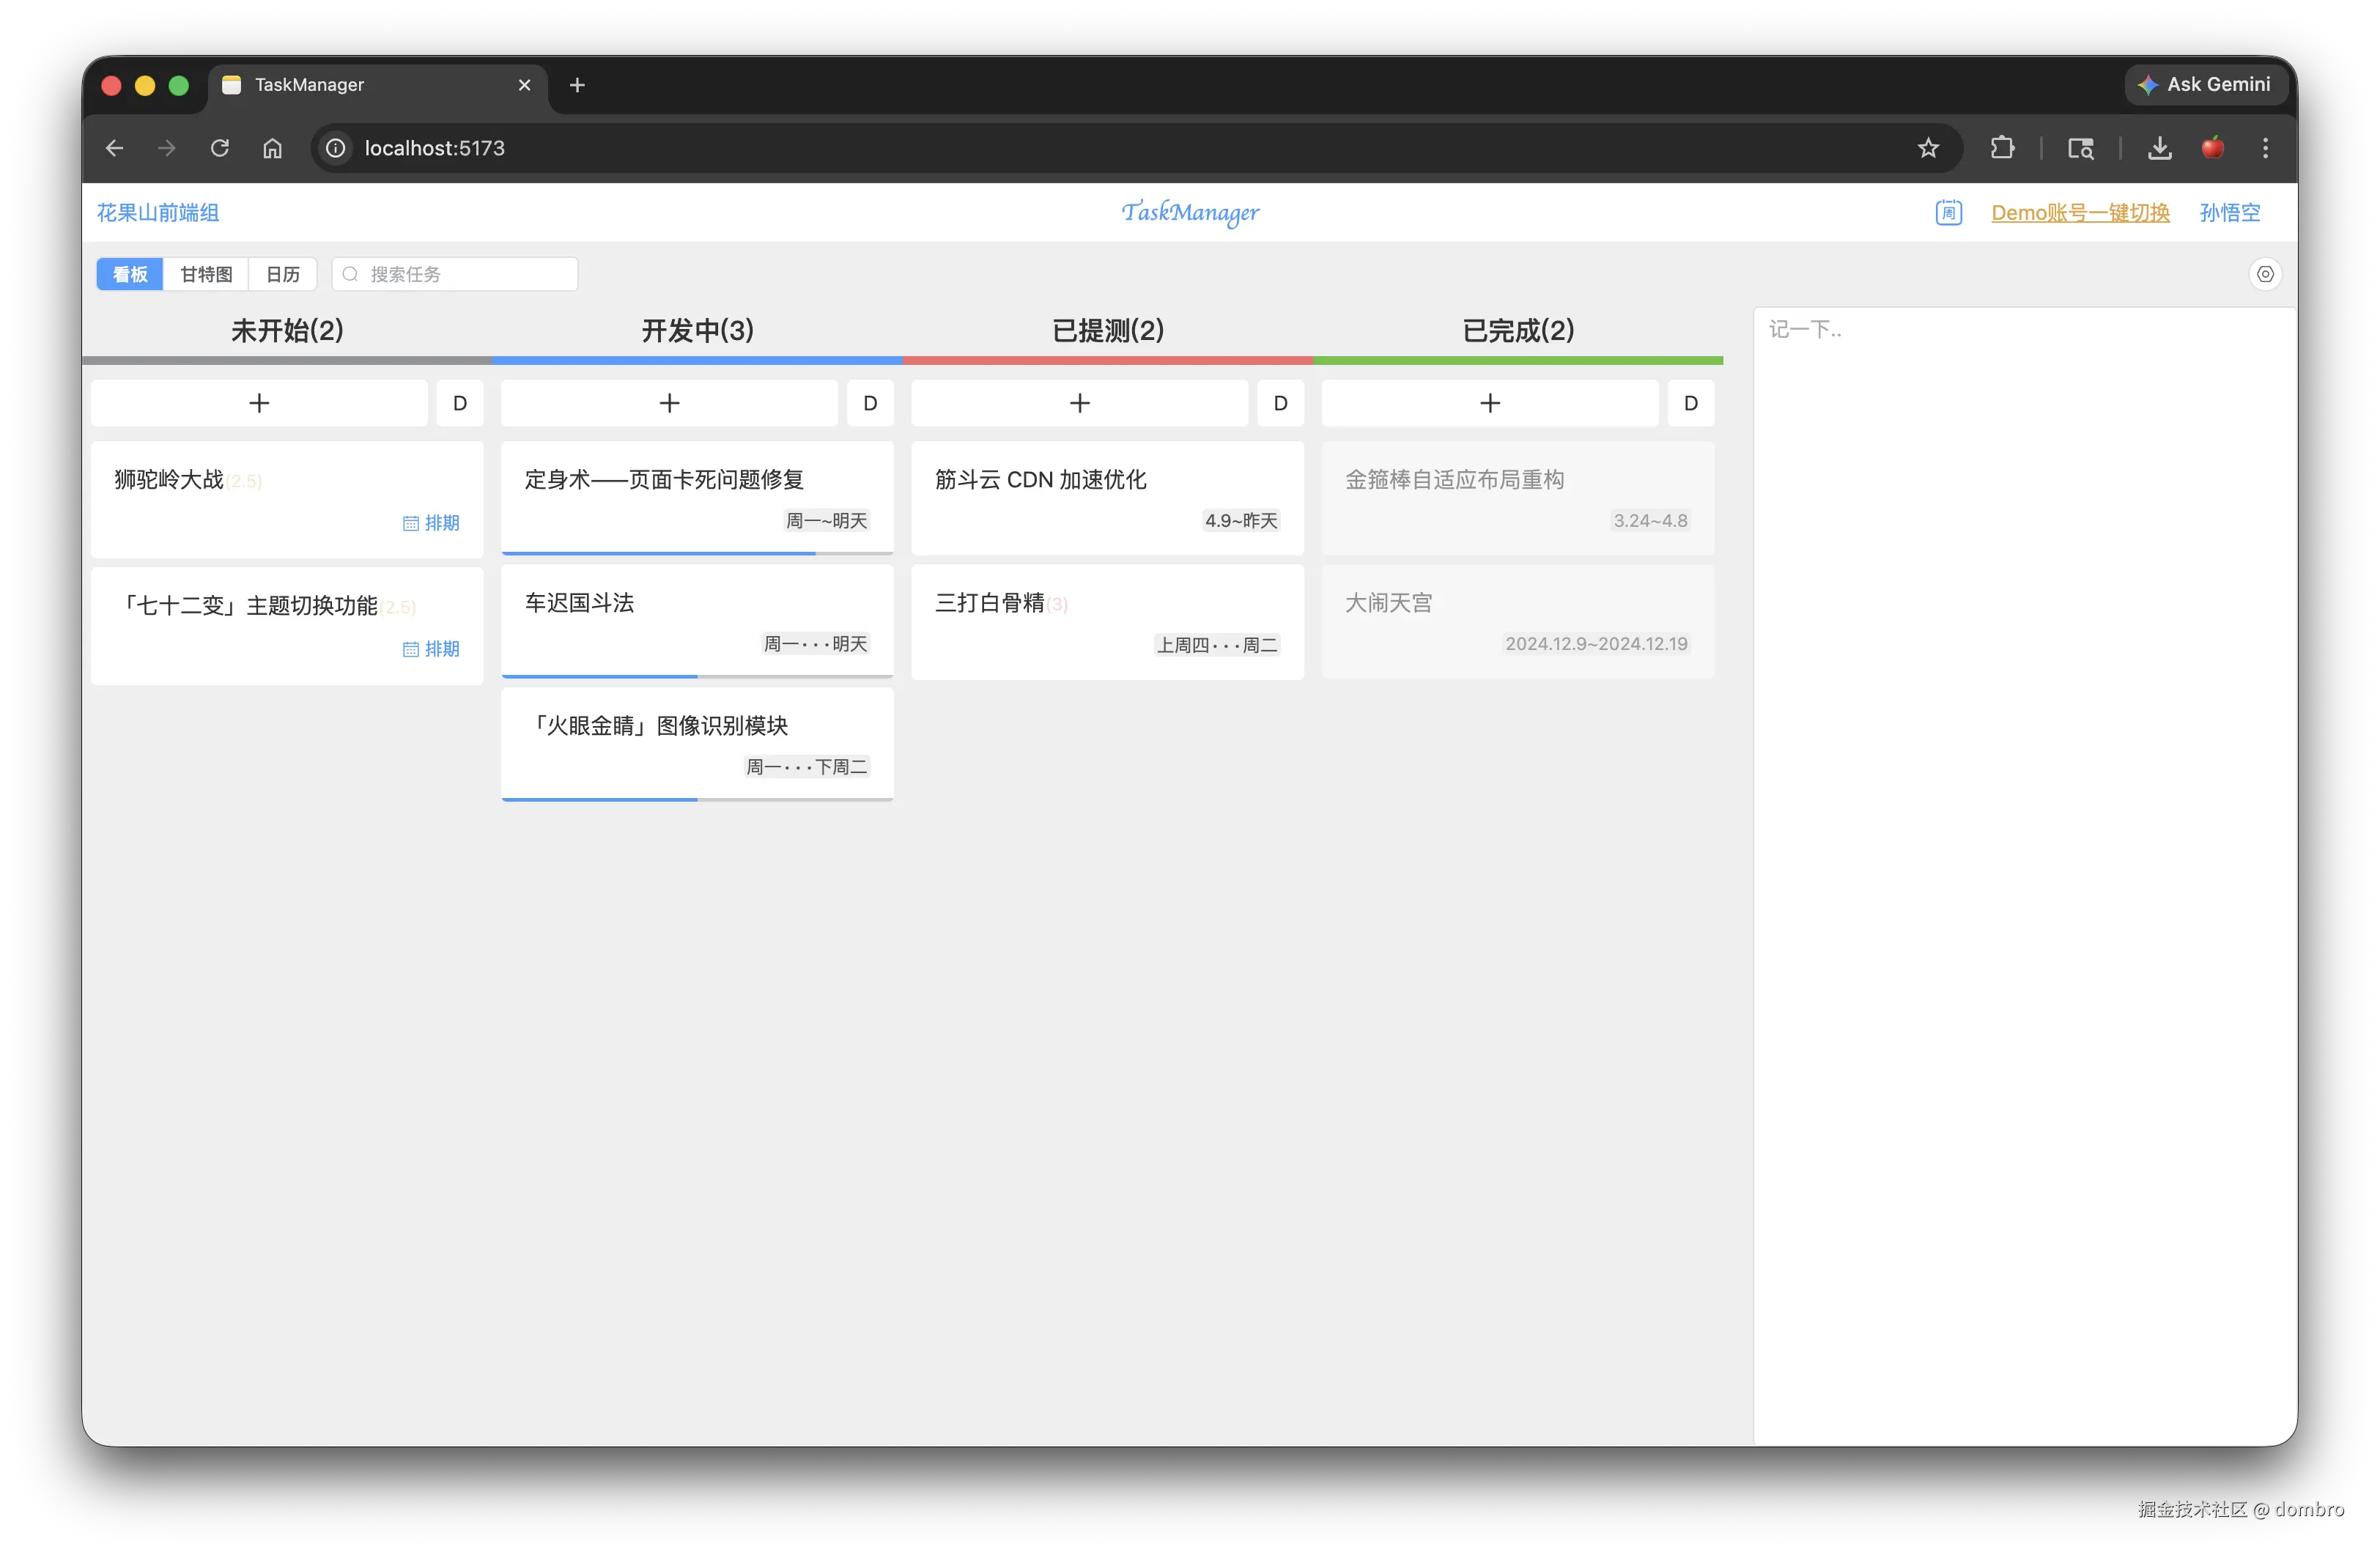This screenshot has height=1555, width=2380.
Task: Open the browser extensions icon
Action: pos(2003,147)
